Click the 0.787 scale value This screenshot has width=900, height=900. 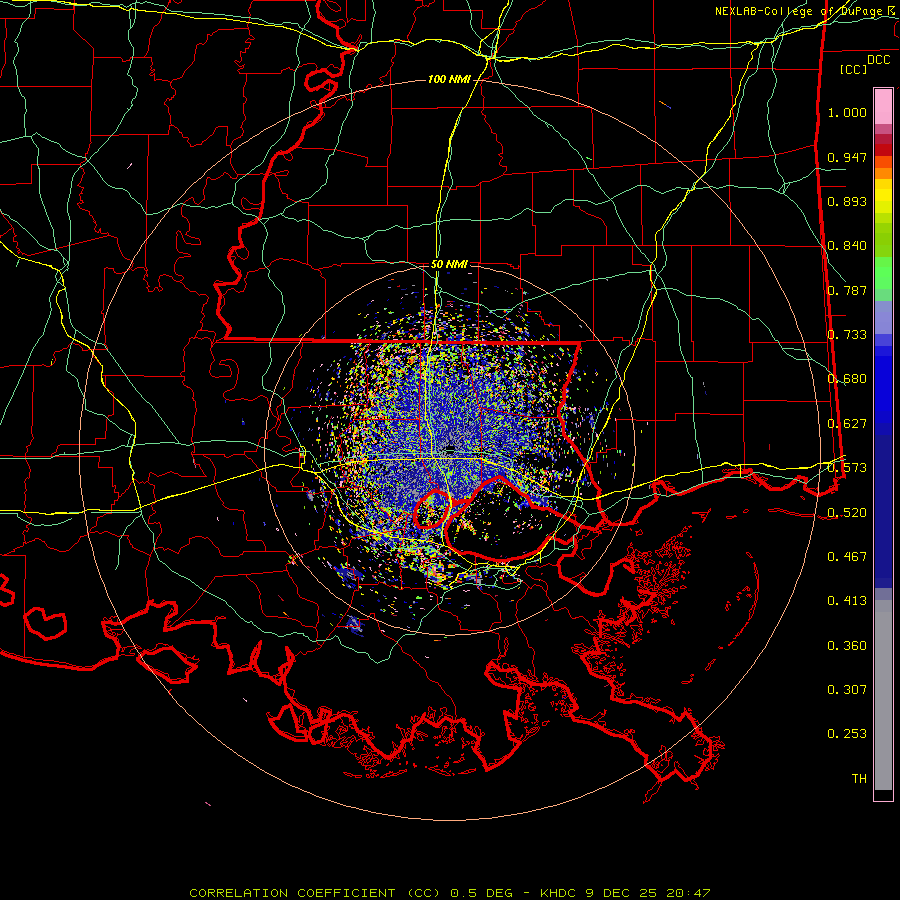847,290
